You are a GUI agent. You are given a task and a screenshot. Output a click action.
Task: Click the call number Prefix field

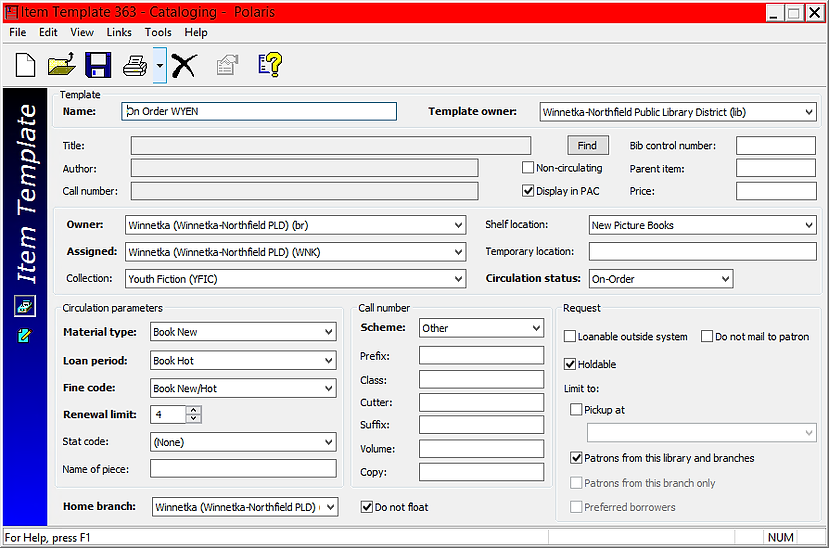point(481,356)
